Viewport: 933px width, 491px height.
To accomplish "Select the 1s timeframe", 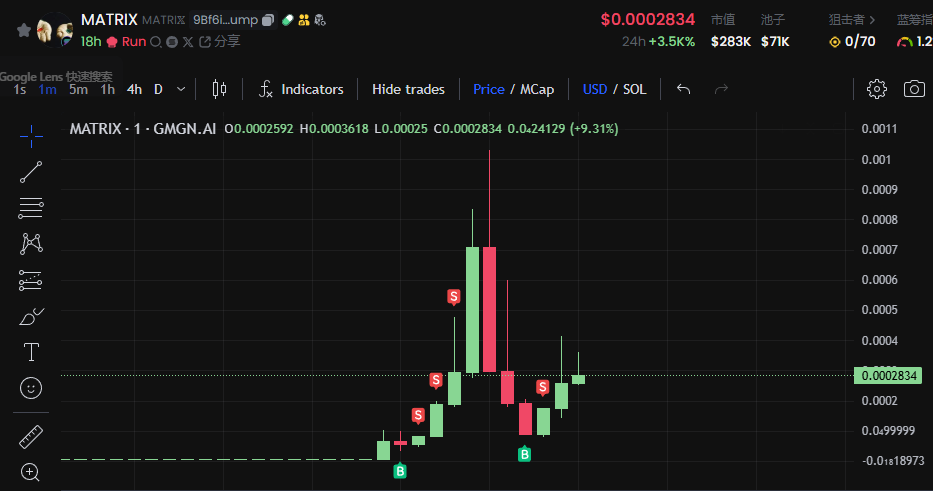I will tap(20, 89).
